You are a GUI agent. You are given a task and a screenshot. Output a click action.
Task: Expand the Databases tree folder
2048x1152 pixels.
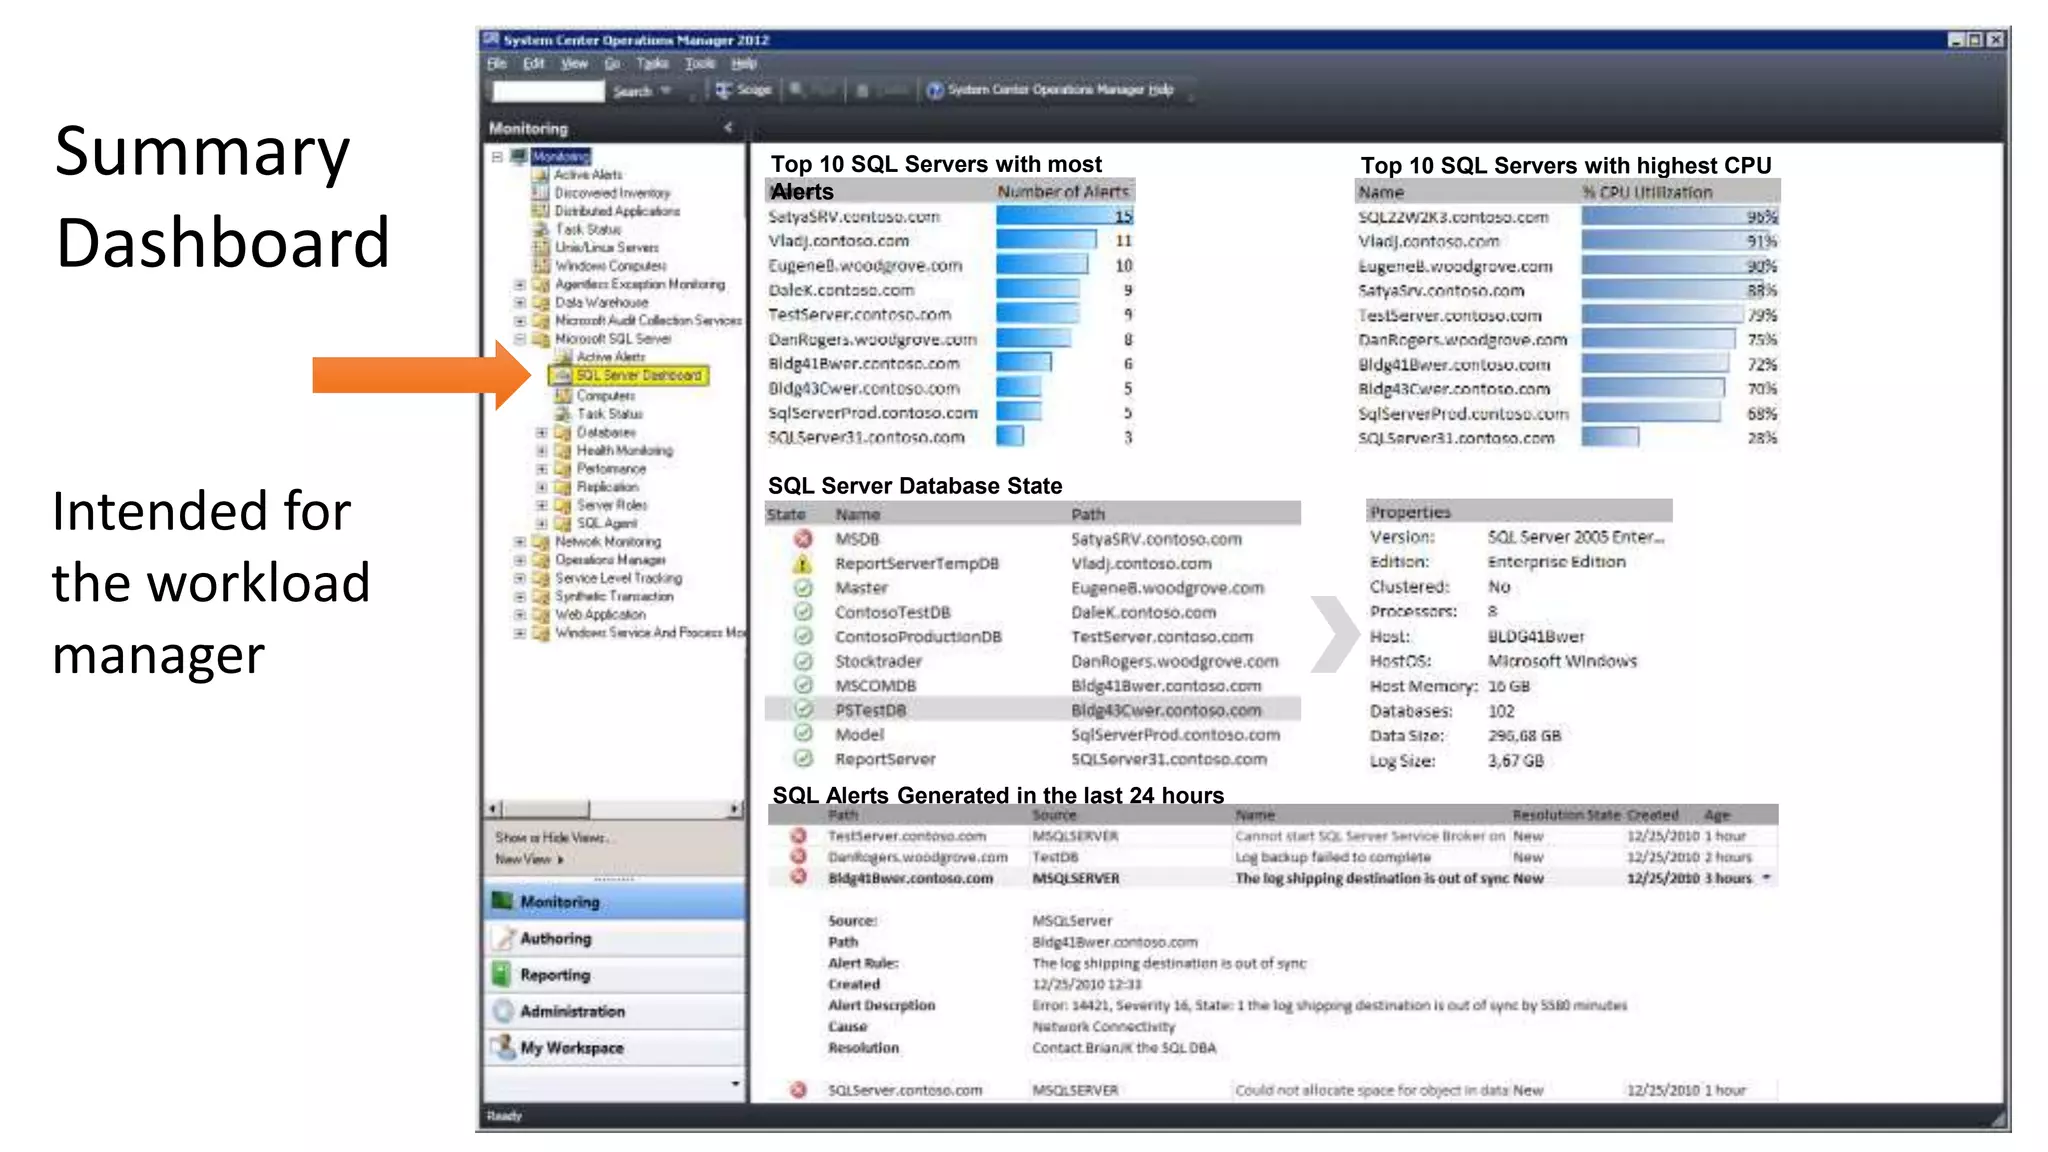541,433
